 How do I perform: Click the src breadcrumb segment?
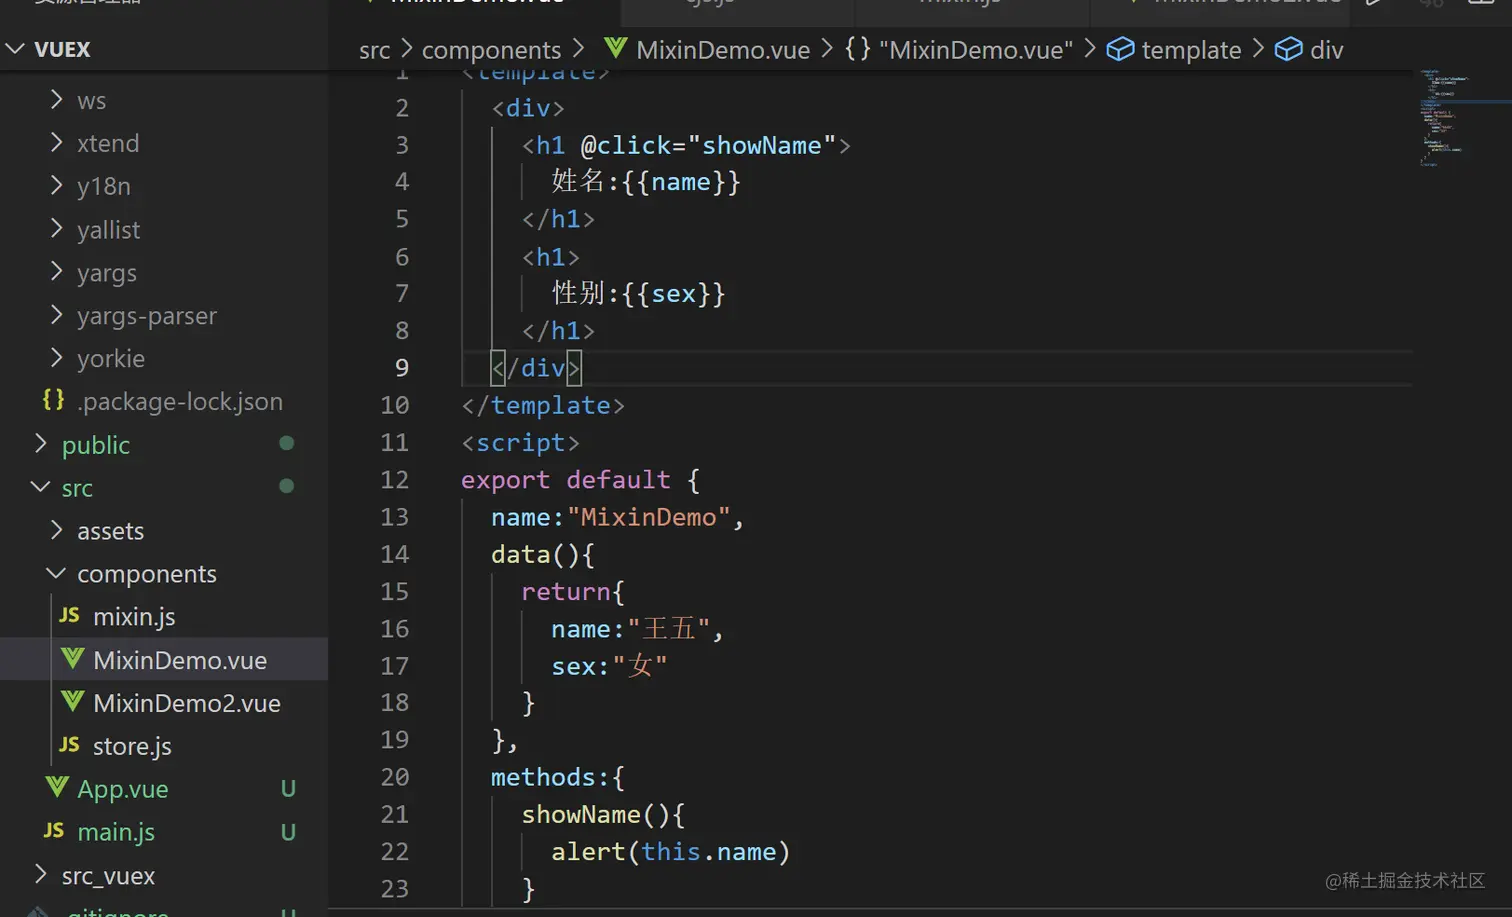375,50
